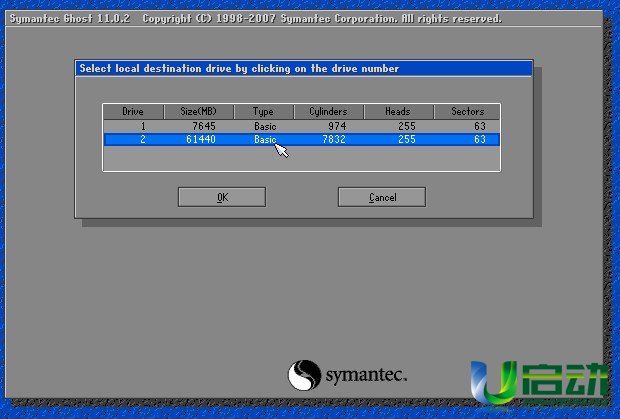Click the 7832 cylinders value
This screenshot has height=419, width=620.
point(334,139)
